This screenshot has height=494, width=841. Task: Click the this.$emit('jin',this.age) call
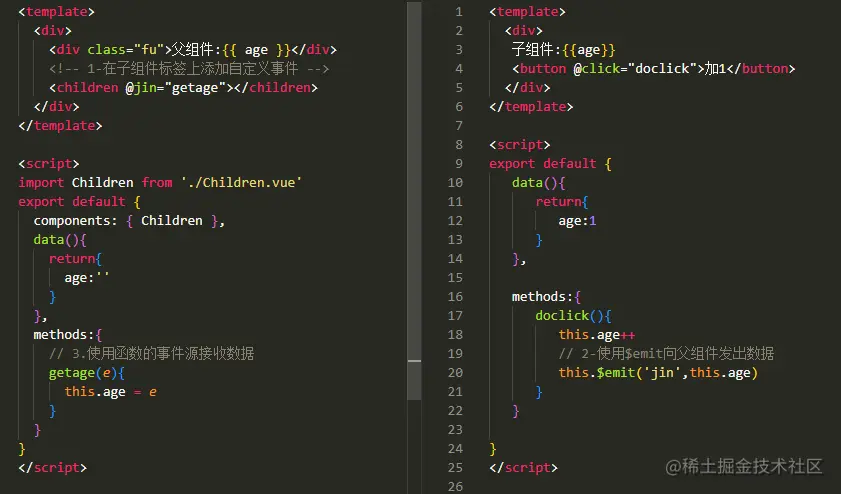pyautogui.click(x=658, y=373)
